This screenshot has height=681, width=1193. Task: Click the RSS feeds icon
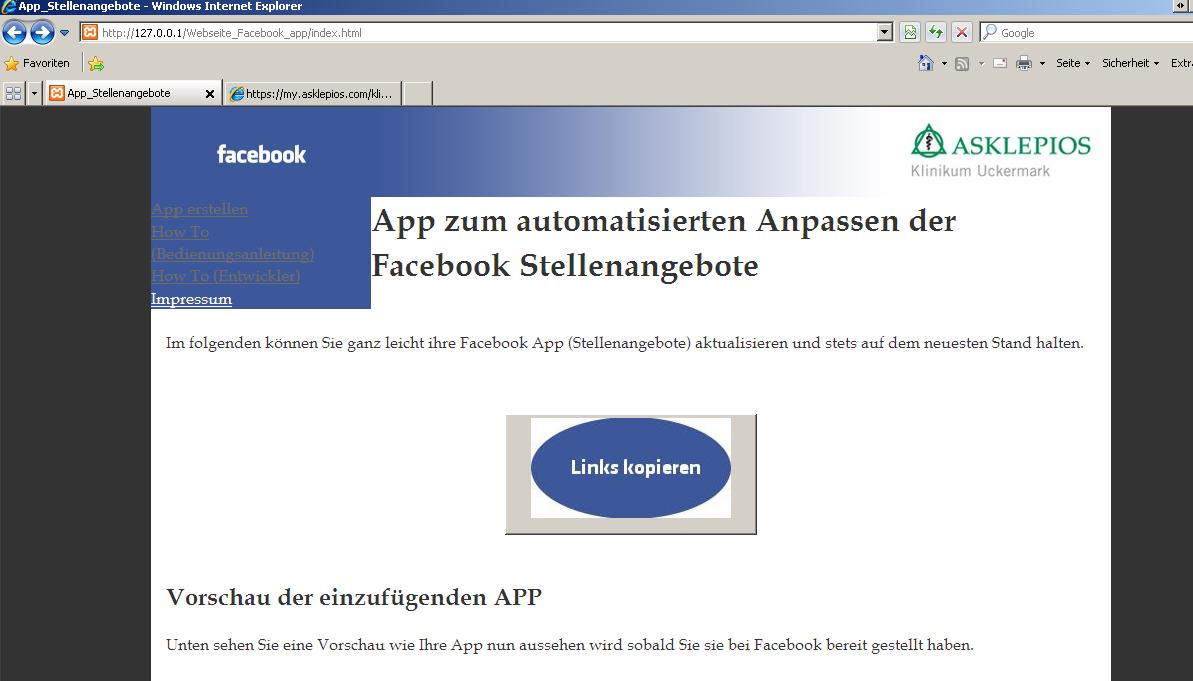coord(962,63)
